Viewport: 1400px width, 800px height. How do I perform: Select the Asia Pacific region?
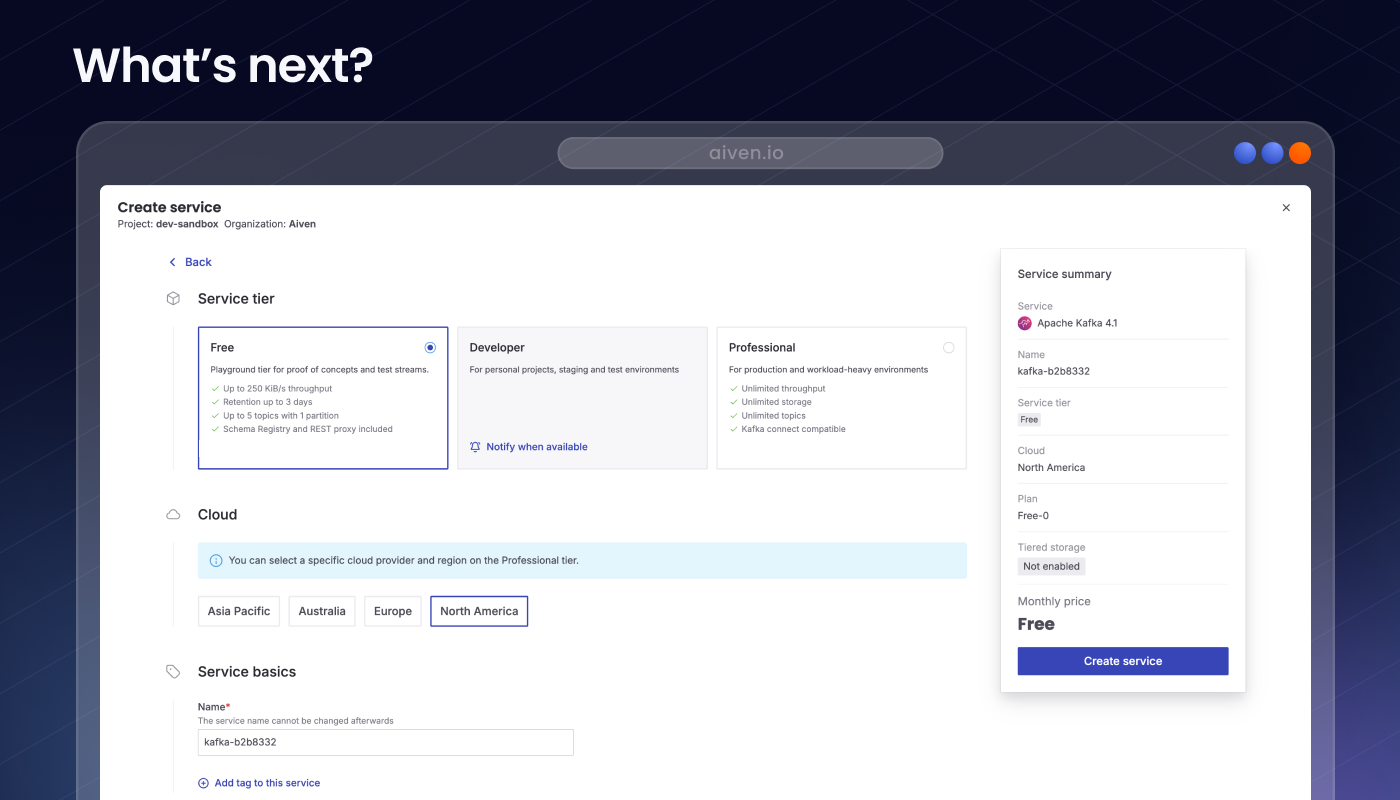(x=239, y=611)
